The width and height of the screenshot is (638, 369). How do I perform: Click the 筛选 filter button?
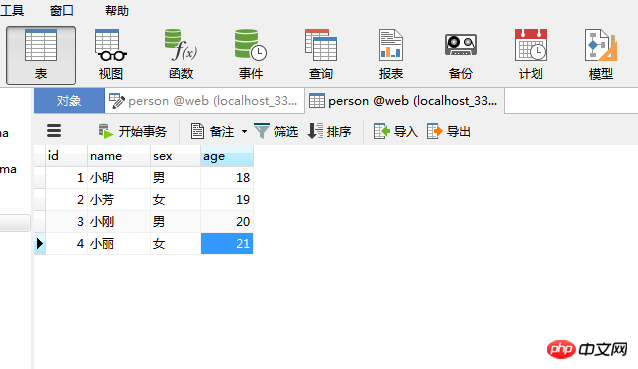pyautogui.click(x=276, y=131)
